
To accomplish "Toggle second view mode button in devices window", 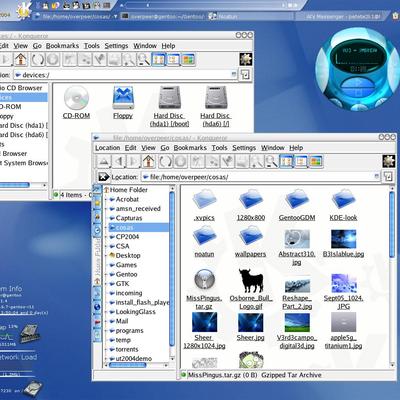I will (x=173, y=60).
